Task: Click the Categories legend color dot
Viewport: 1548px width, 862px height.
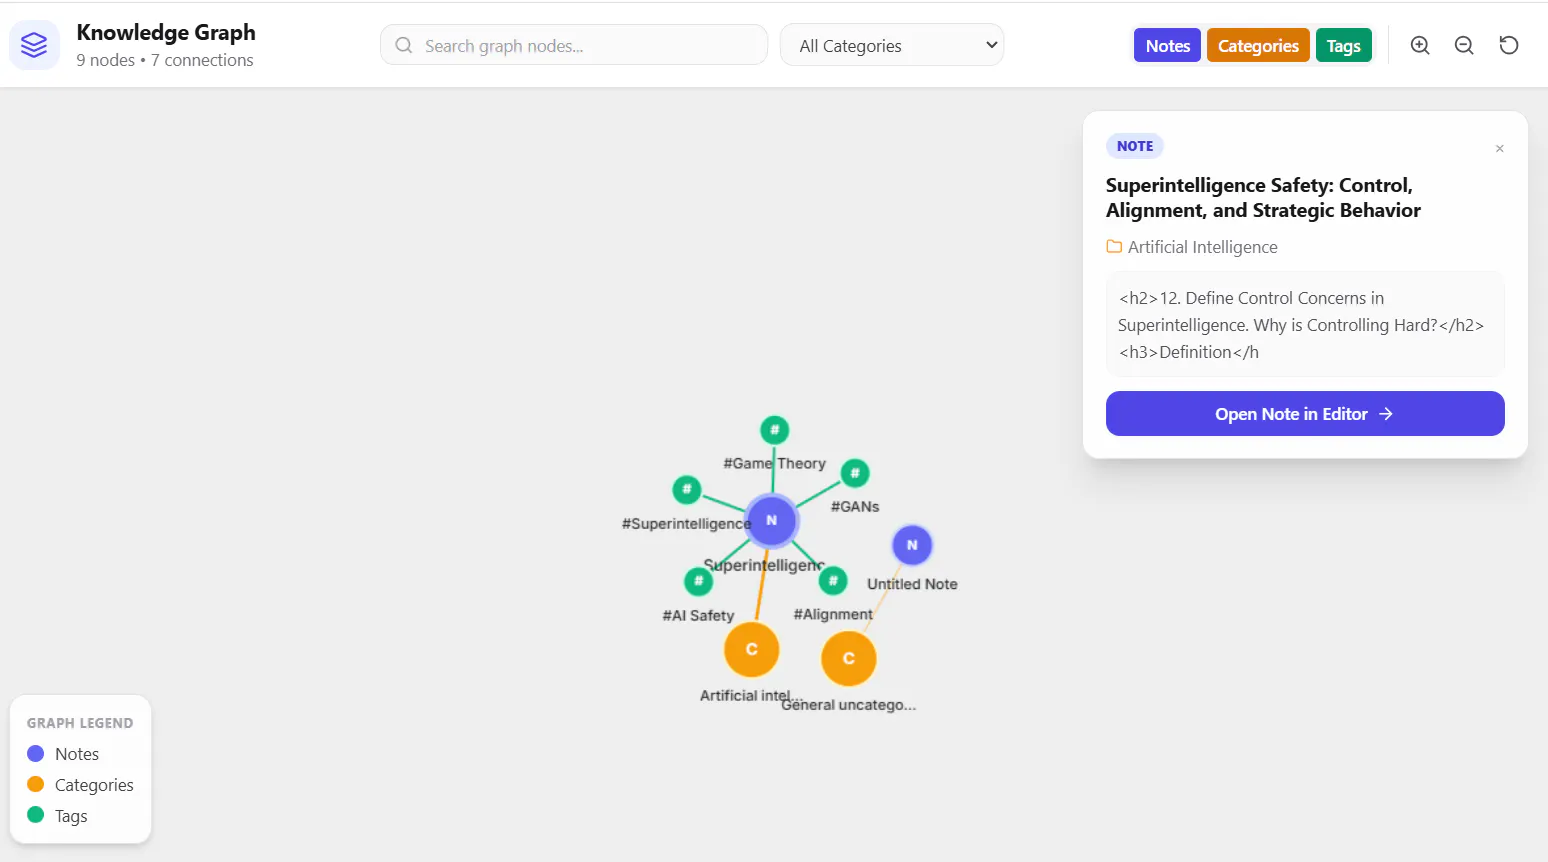Action: tap(36, 784)
